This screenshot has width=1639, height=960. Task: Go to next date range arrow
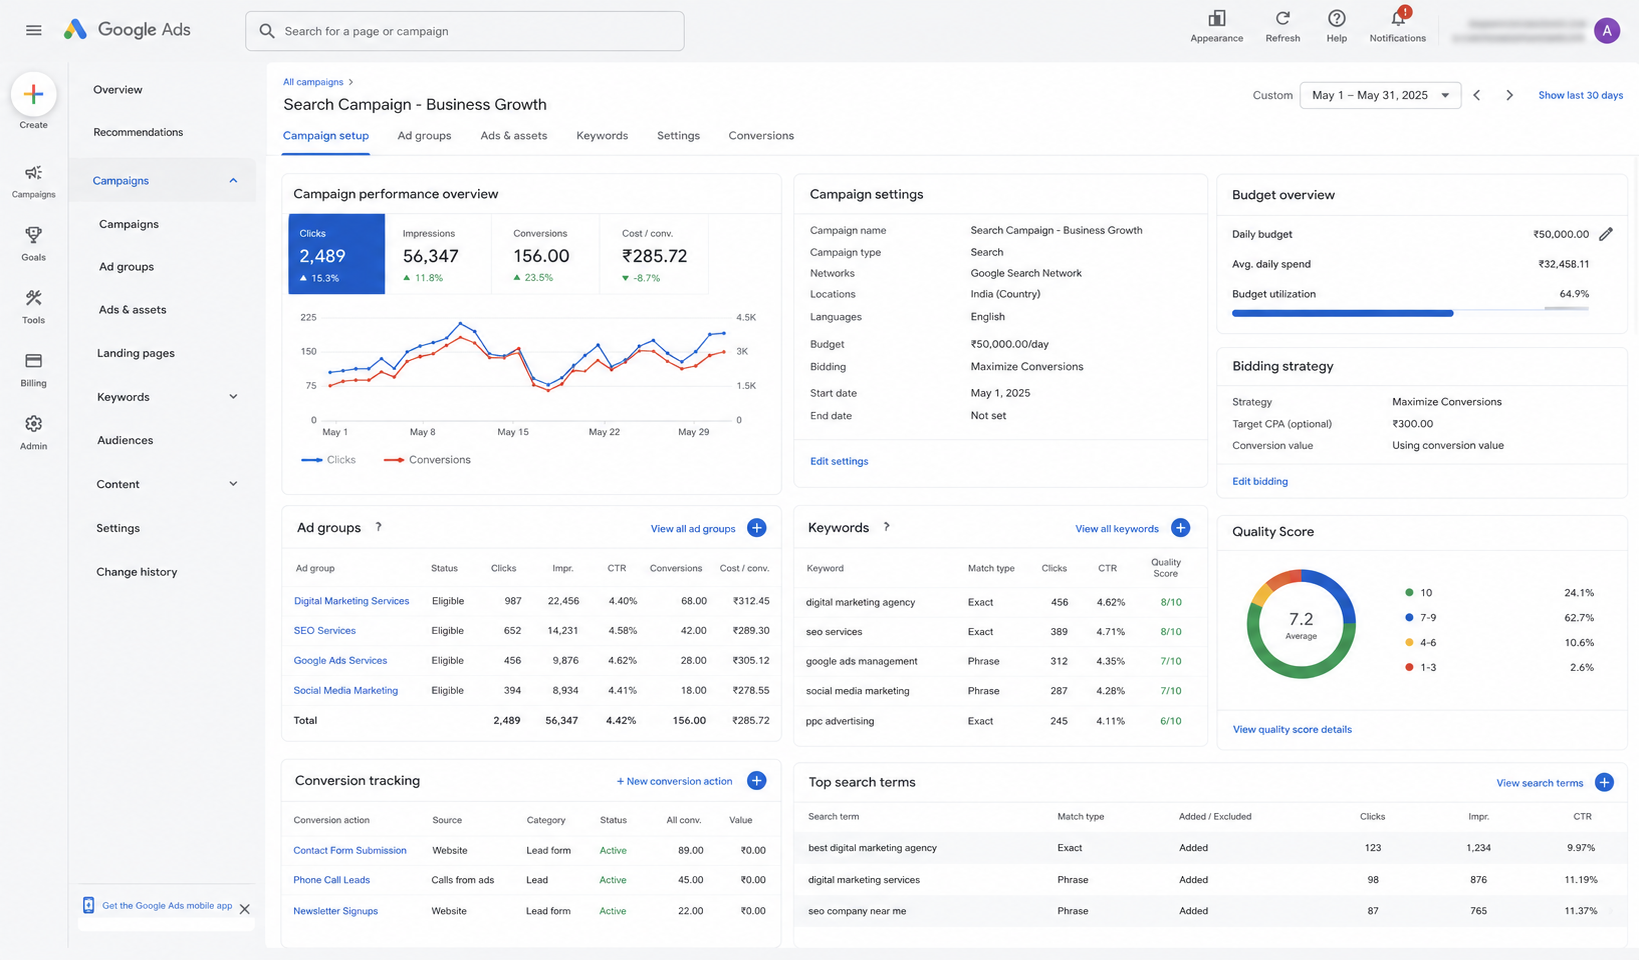(1509, 95)
